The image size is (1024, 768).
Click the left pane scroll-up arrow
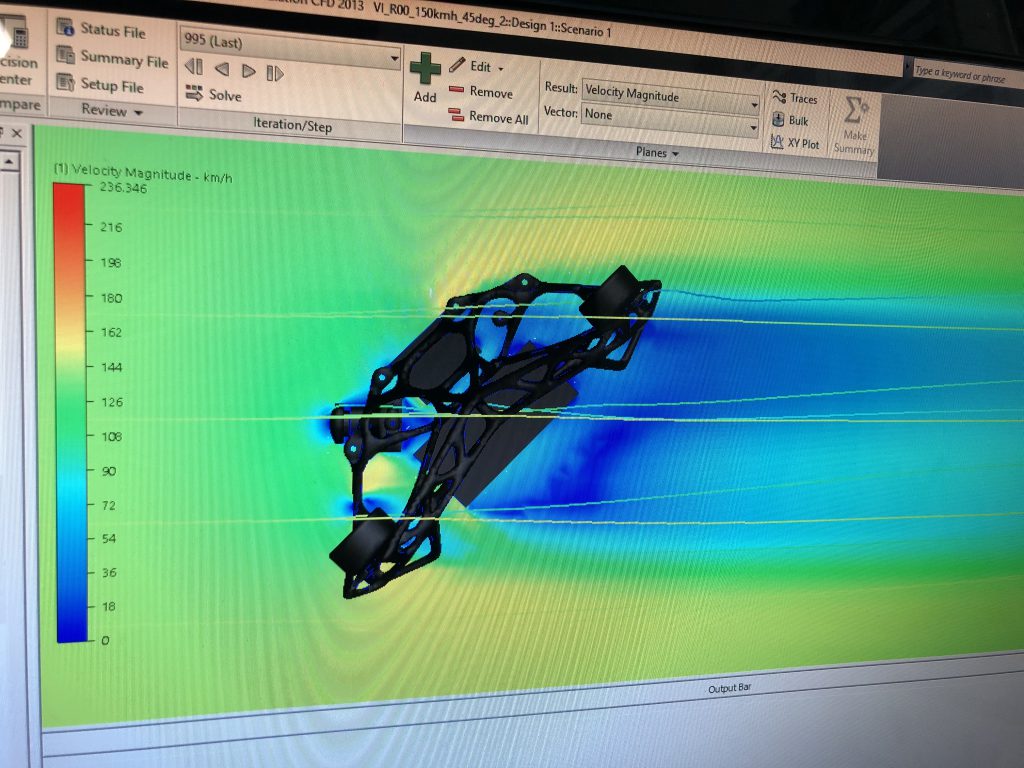tap(9, 161)
